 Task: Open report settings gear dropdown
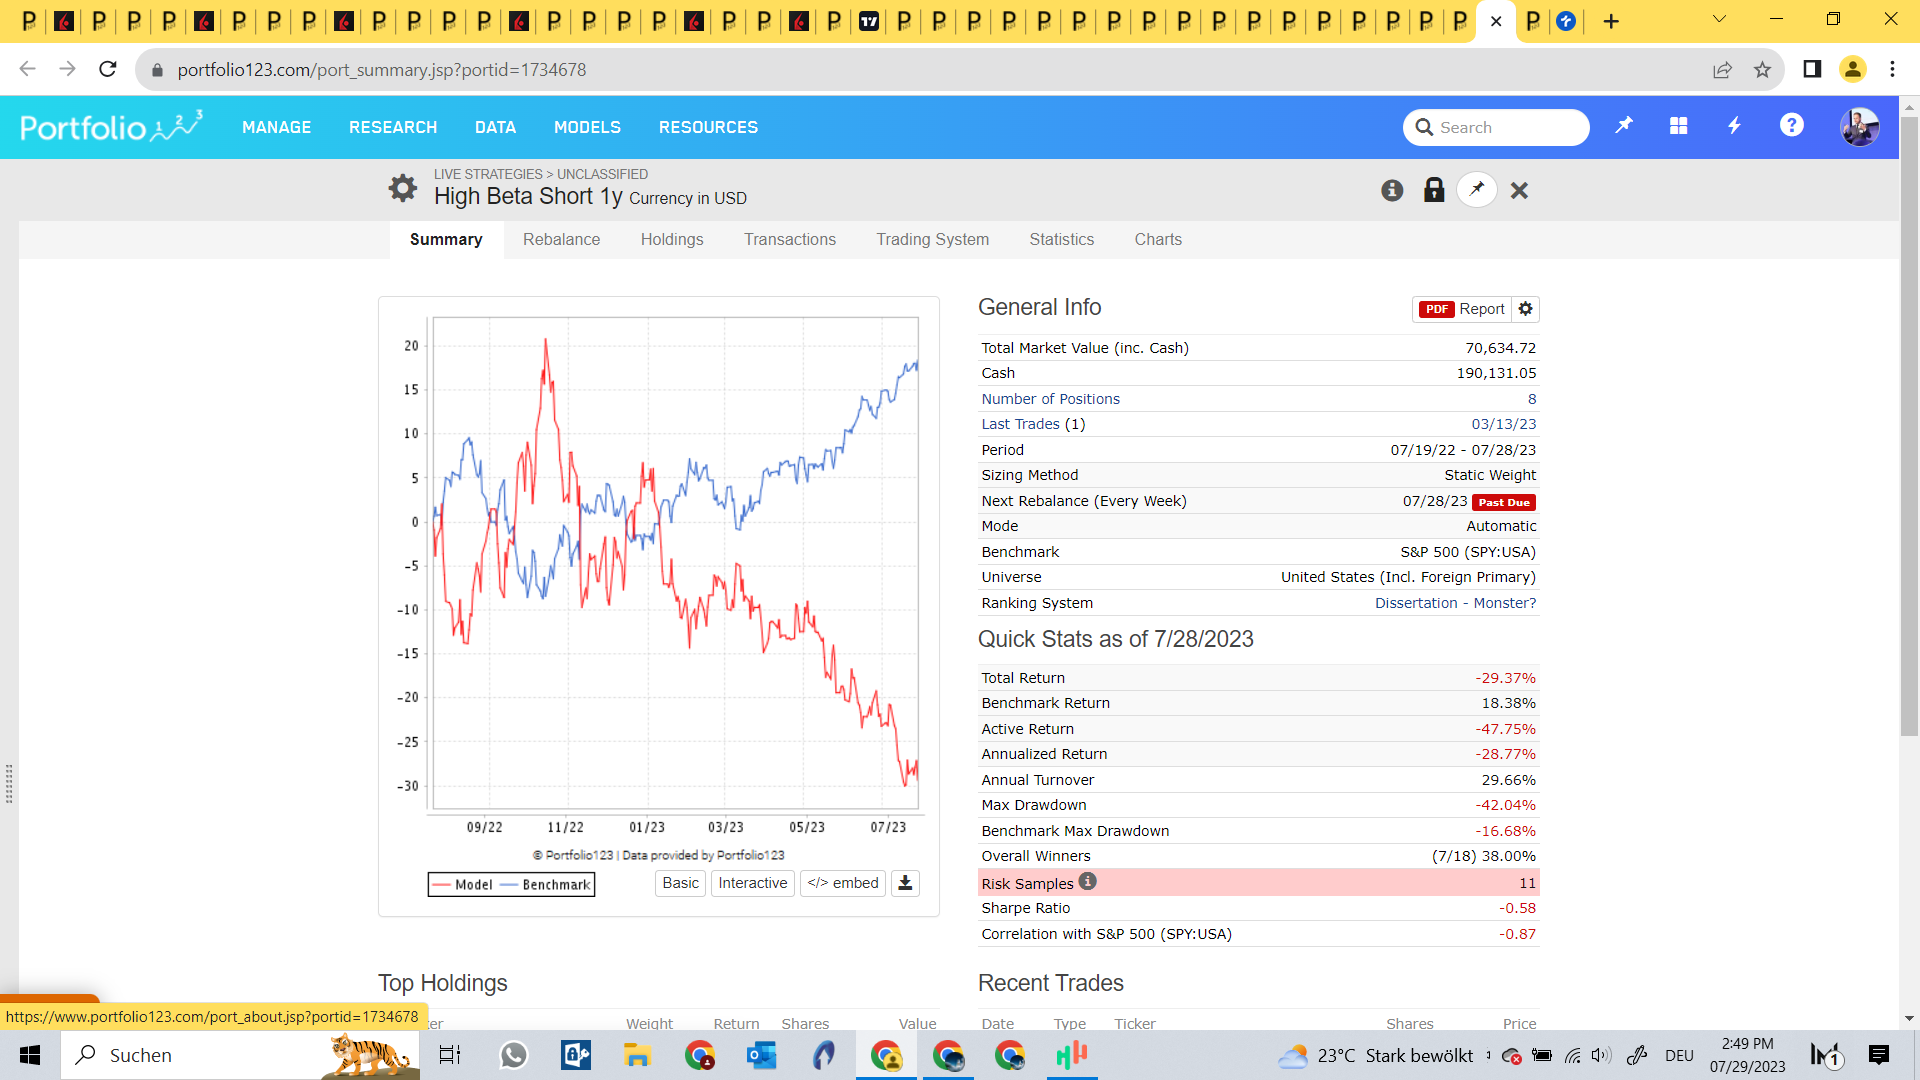[1525, 309]
